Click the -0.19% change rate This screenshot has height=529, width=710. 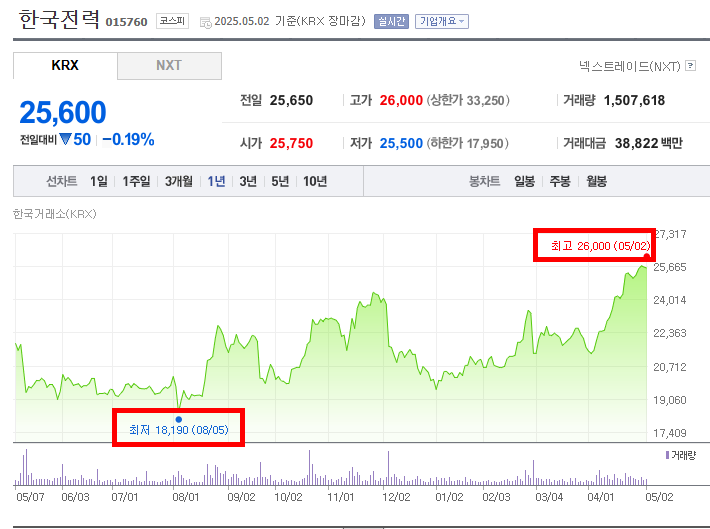129,139
